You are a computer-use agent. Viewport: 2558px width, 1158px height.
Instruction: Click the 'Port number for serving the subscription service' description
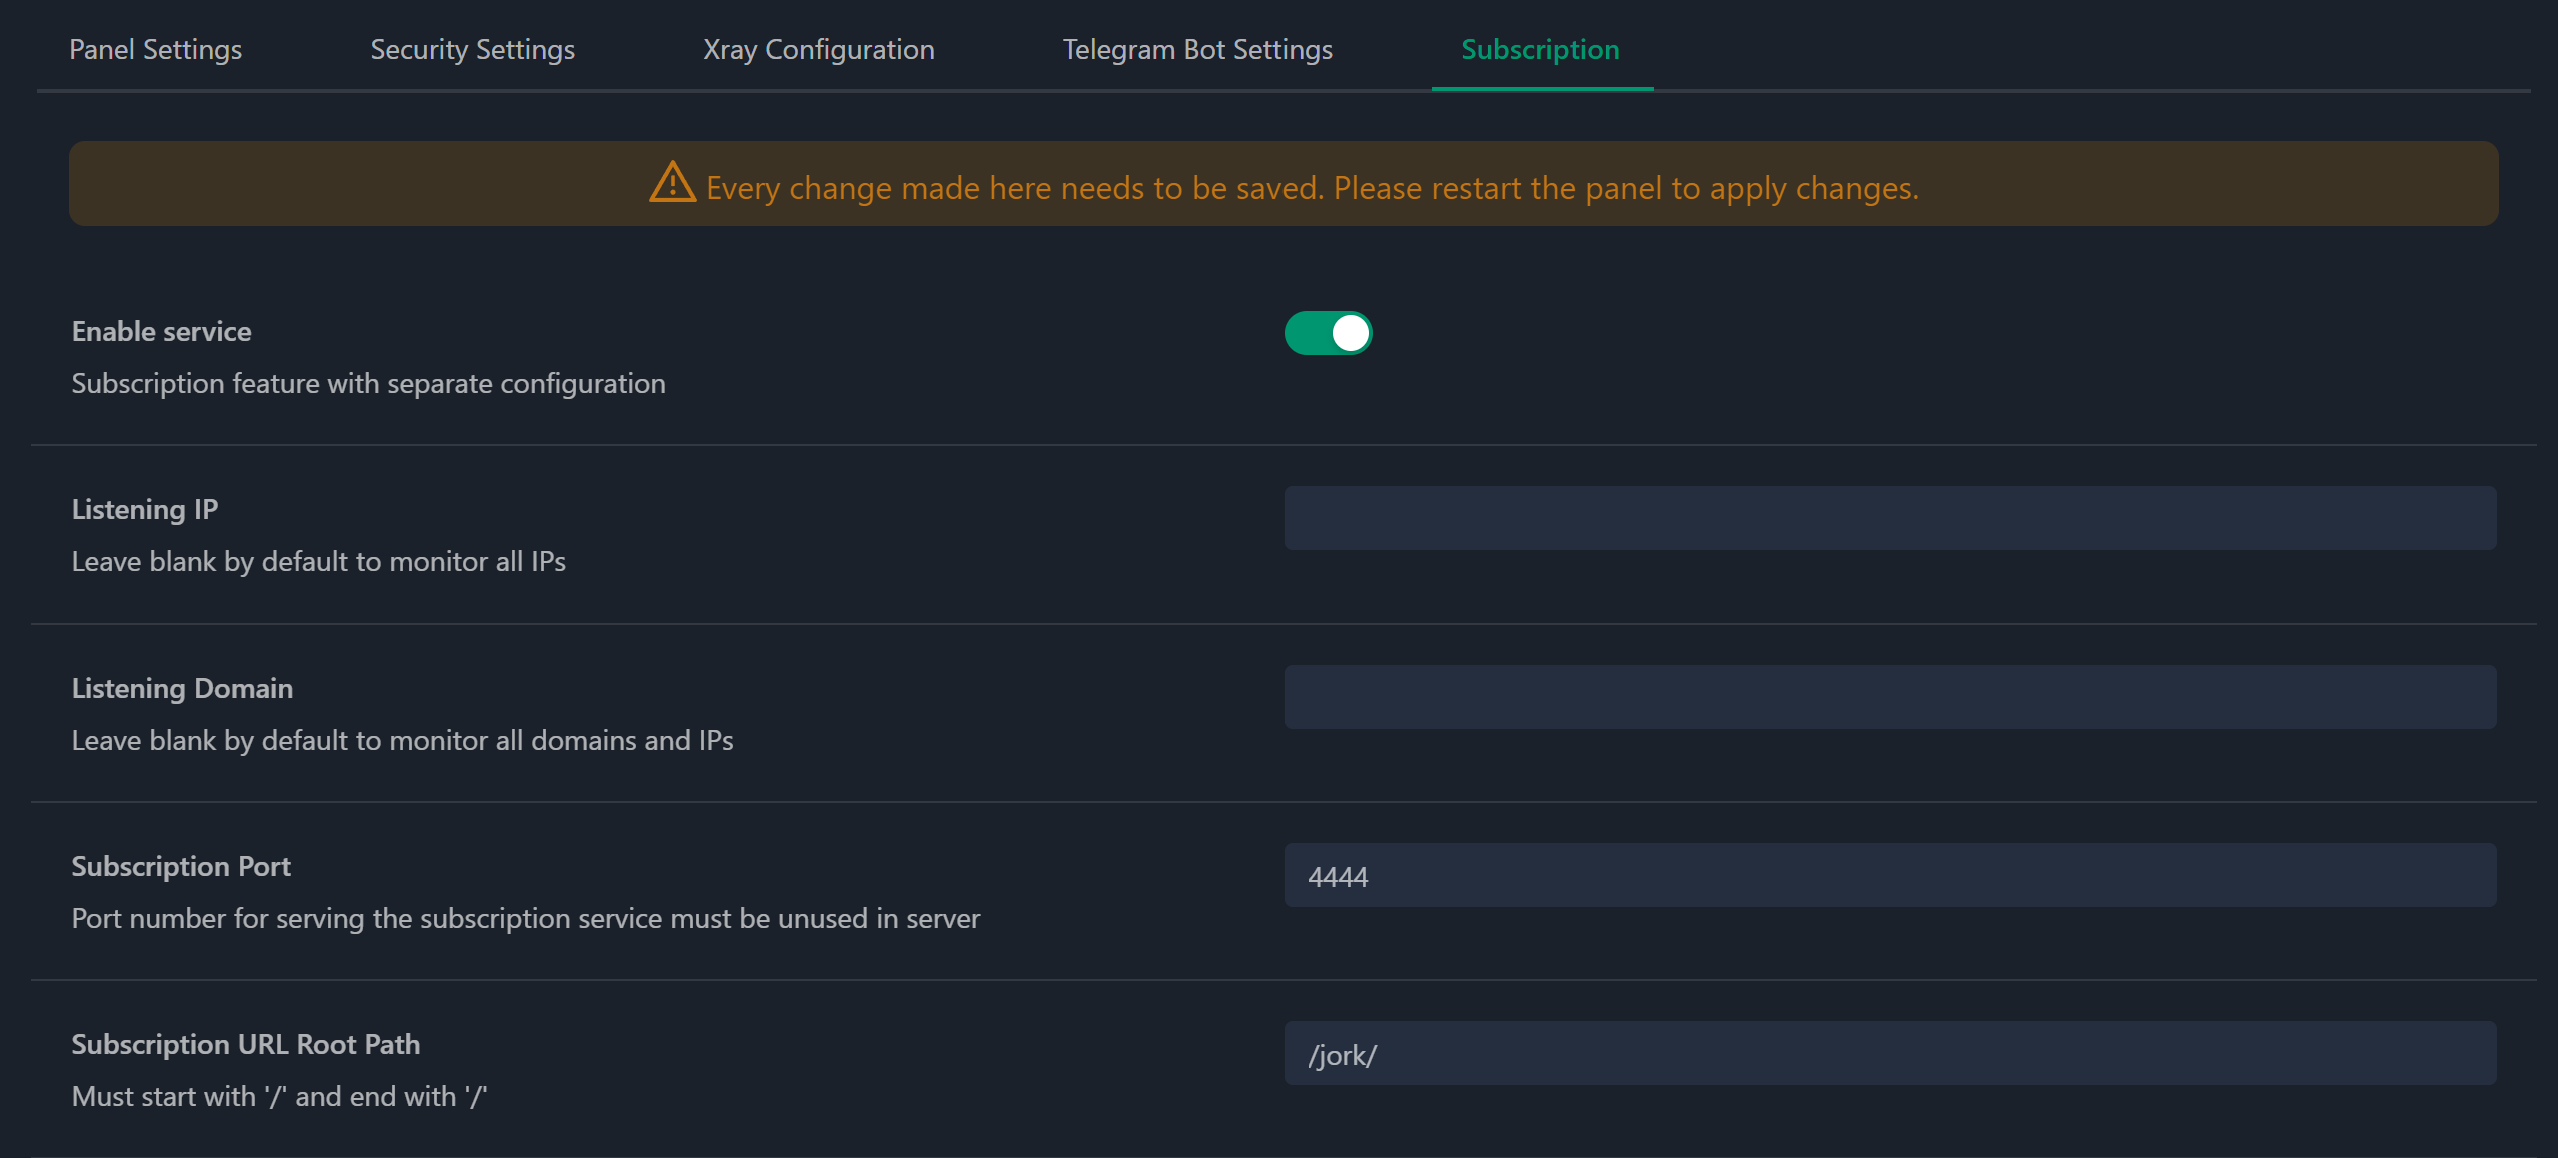(525, 918)
